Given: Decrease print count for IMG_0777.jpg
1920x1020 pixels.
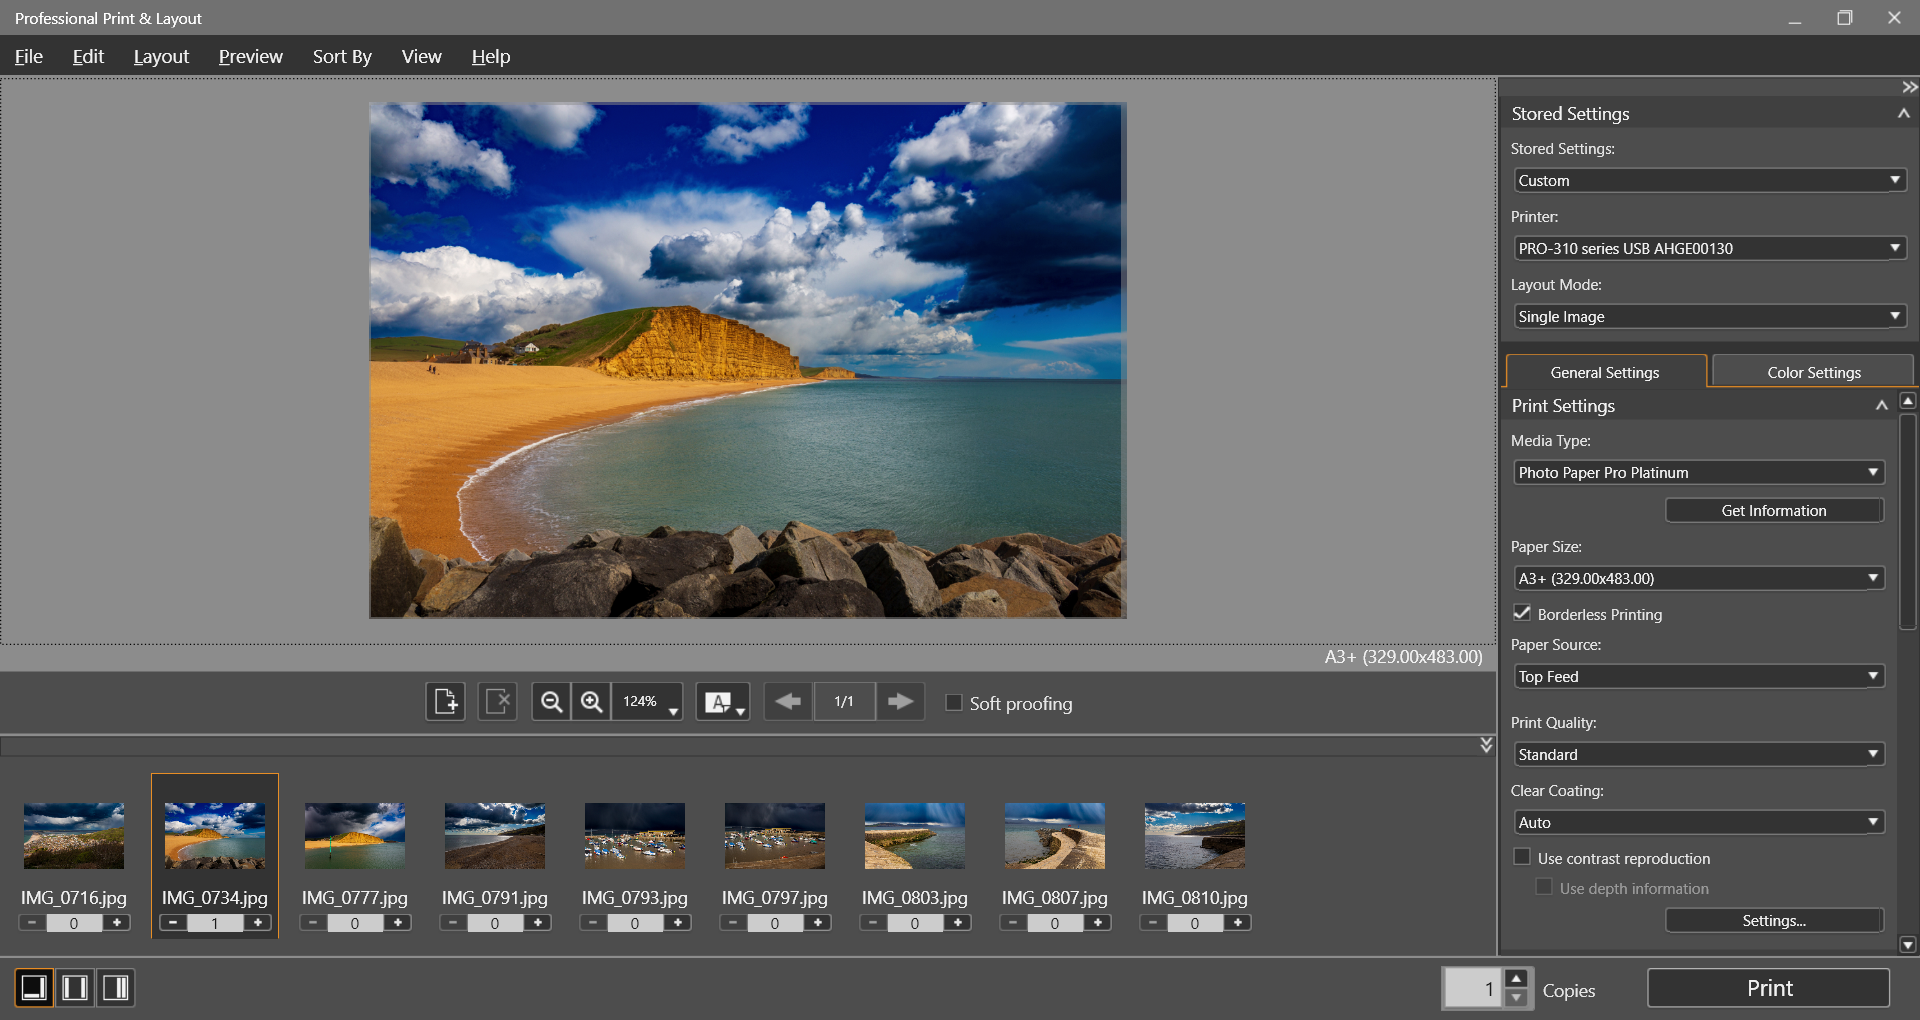Looking at the screenshot, I should click(313, 923).
